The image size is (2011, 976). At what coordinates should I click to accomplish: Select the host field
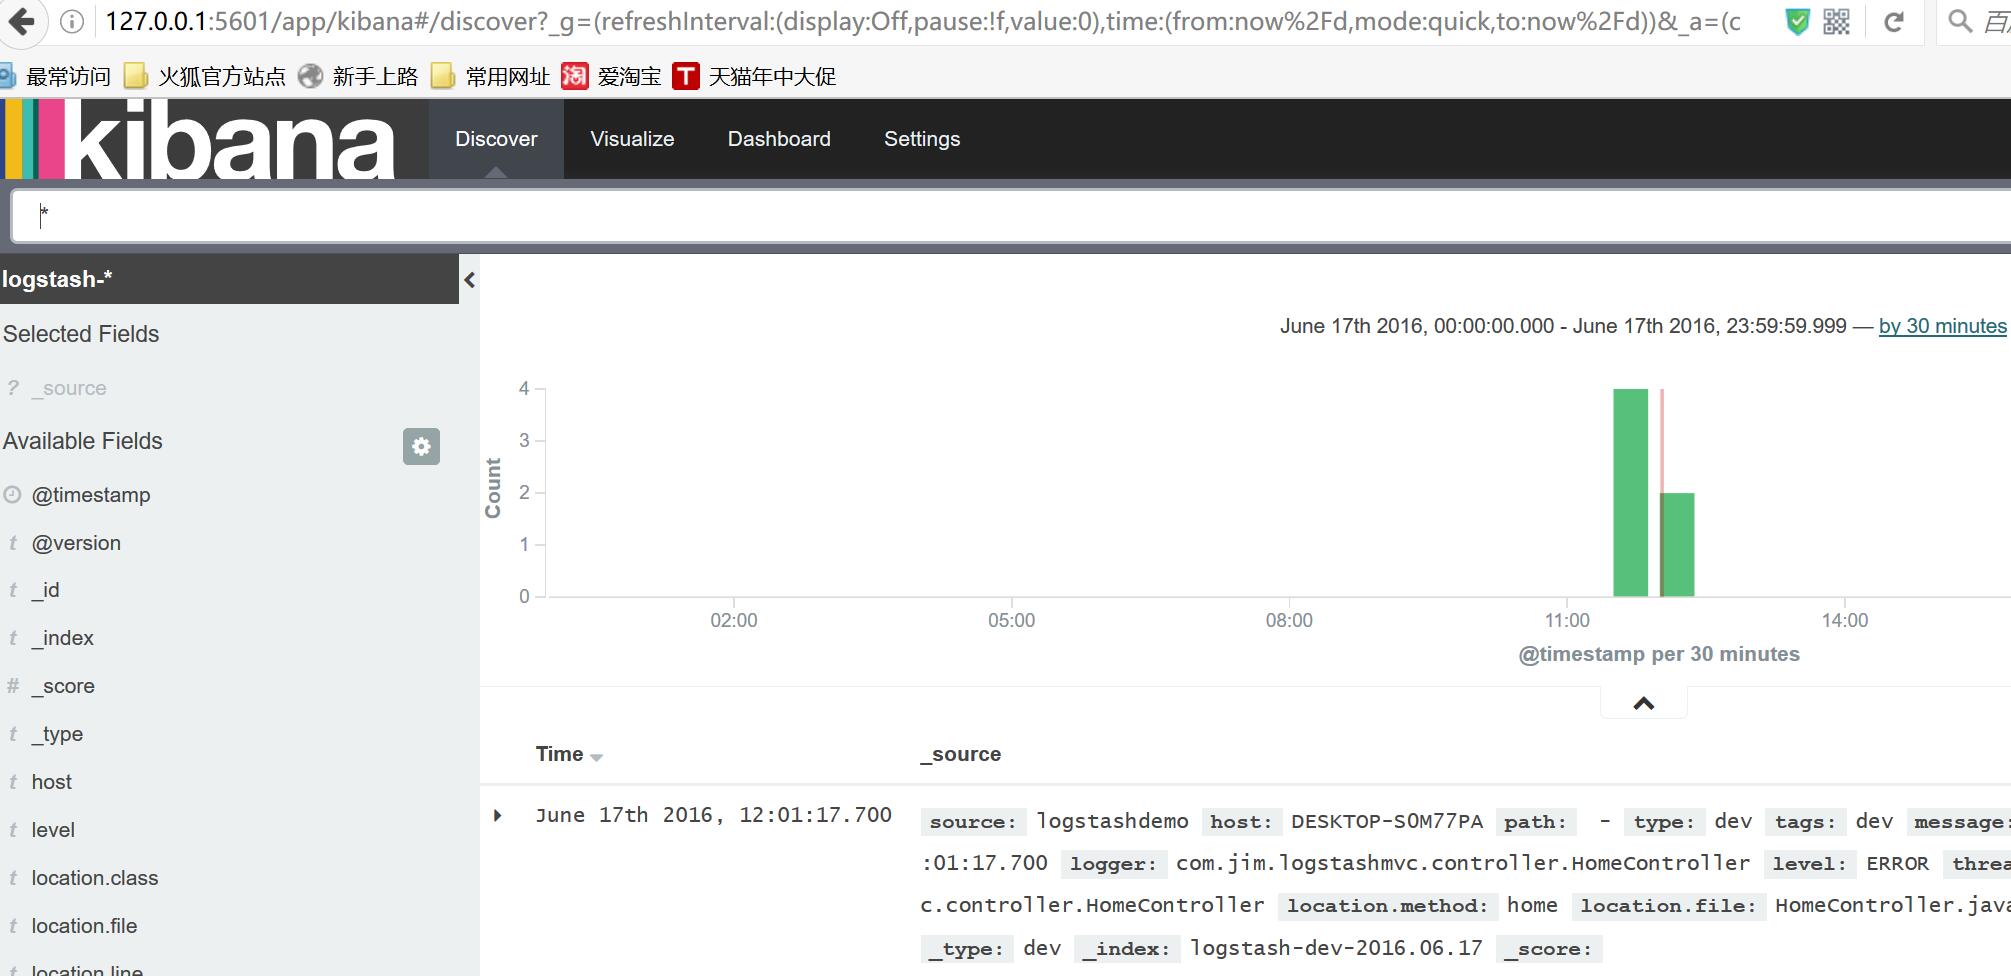51,782
